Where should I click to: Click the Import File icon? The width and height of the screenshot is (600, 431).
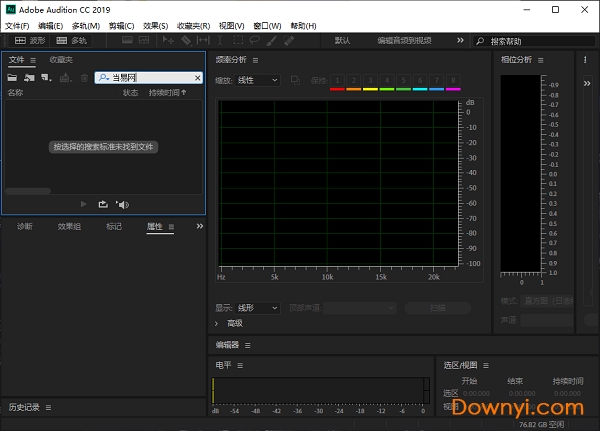(x=29, y=77)
